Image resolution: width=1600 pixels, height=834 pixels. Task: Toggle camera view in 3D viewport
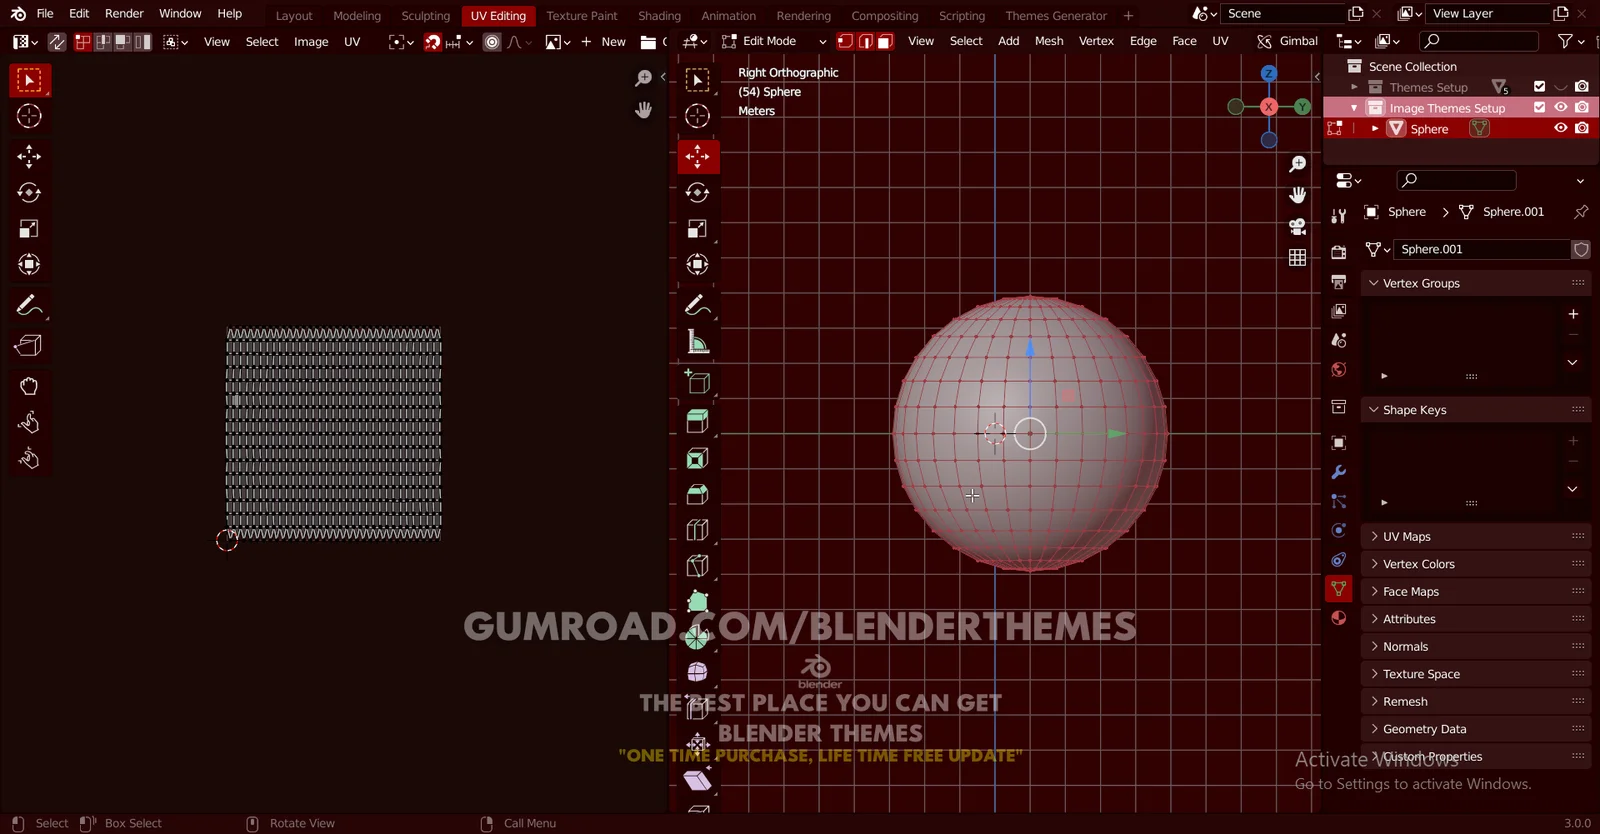point(1297,227)
